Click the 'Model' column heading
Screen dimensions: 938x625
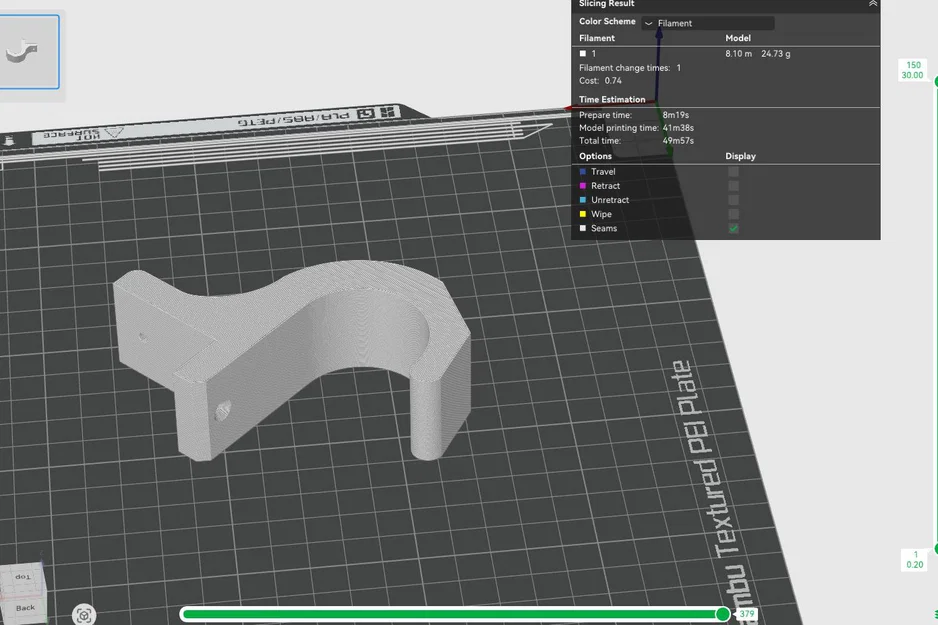pyautogui.click(x=738, y=38)
